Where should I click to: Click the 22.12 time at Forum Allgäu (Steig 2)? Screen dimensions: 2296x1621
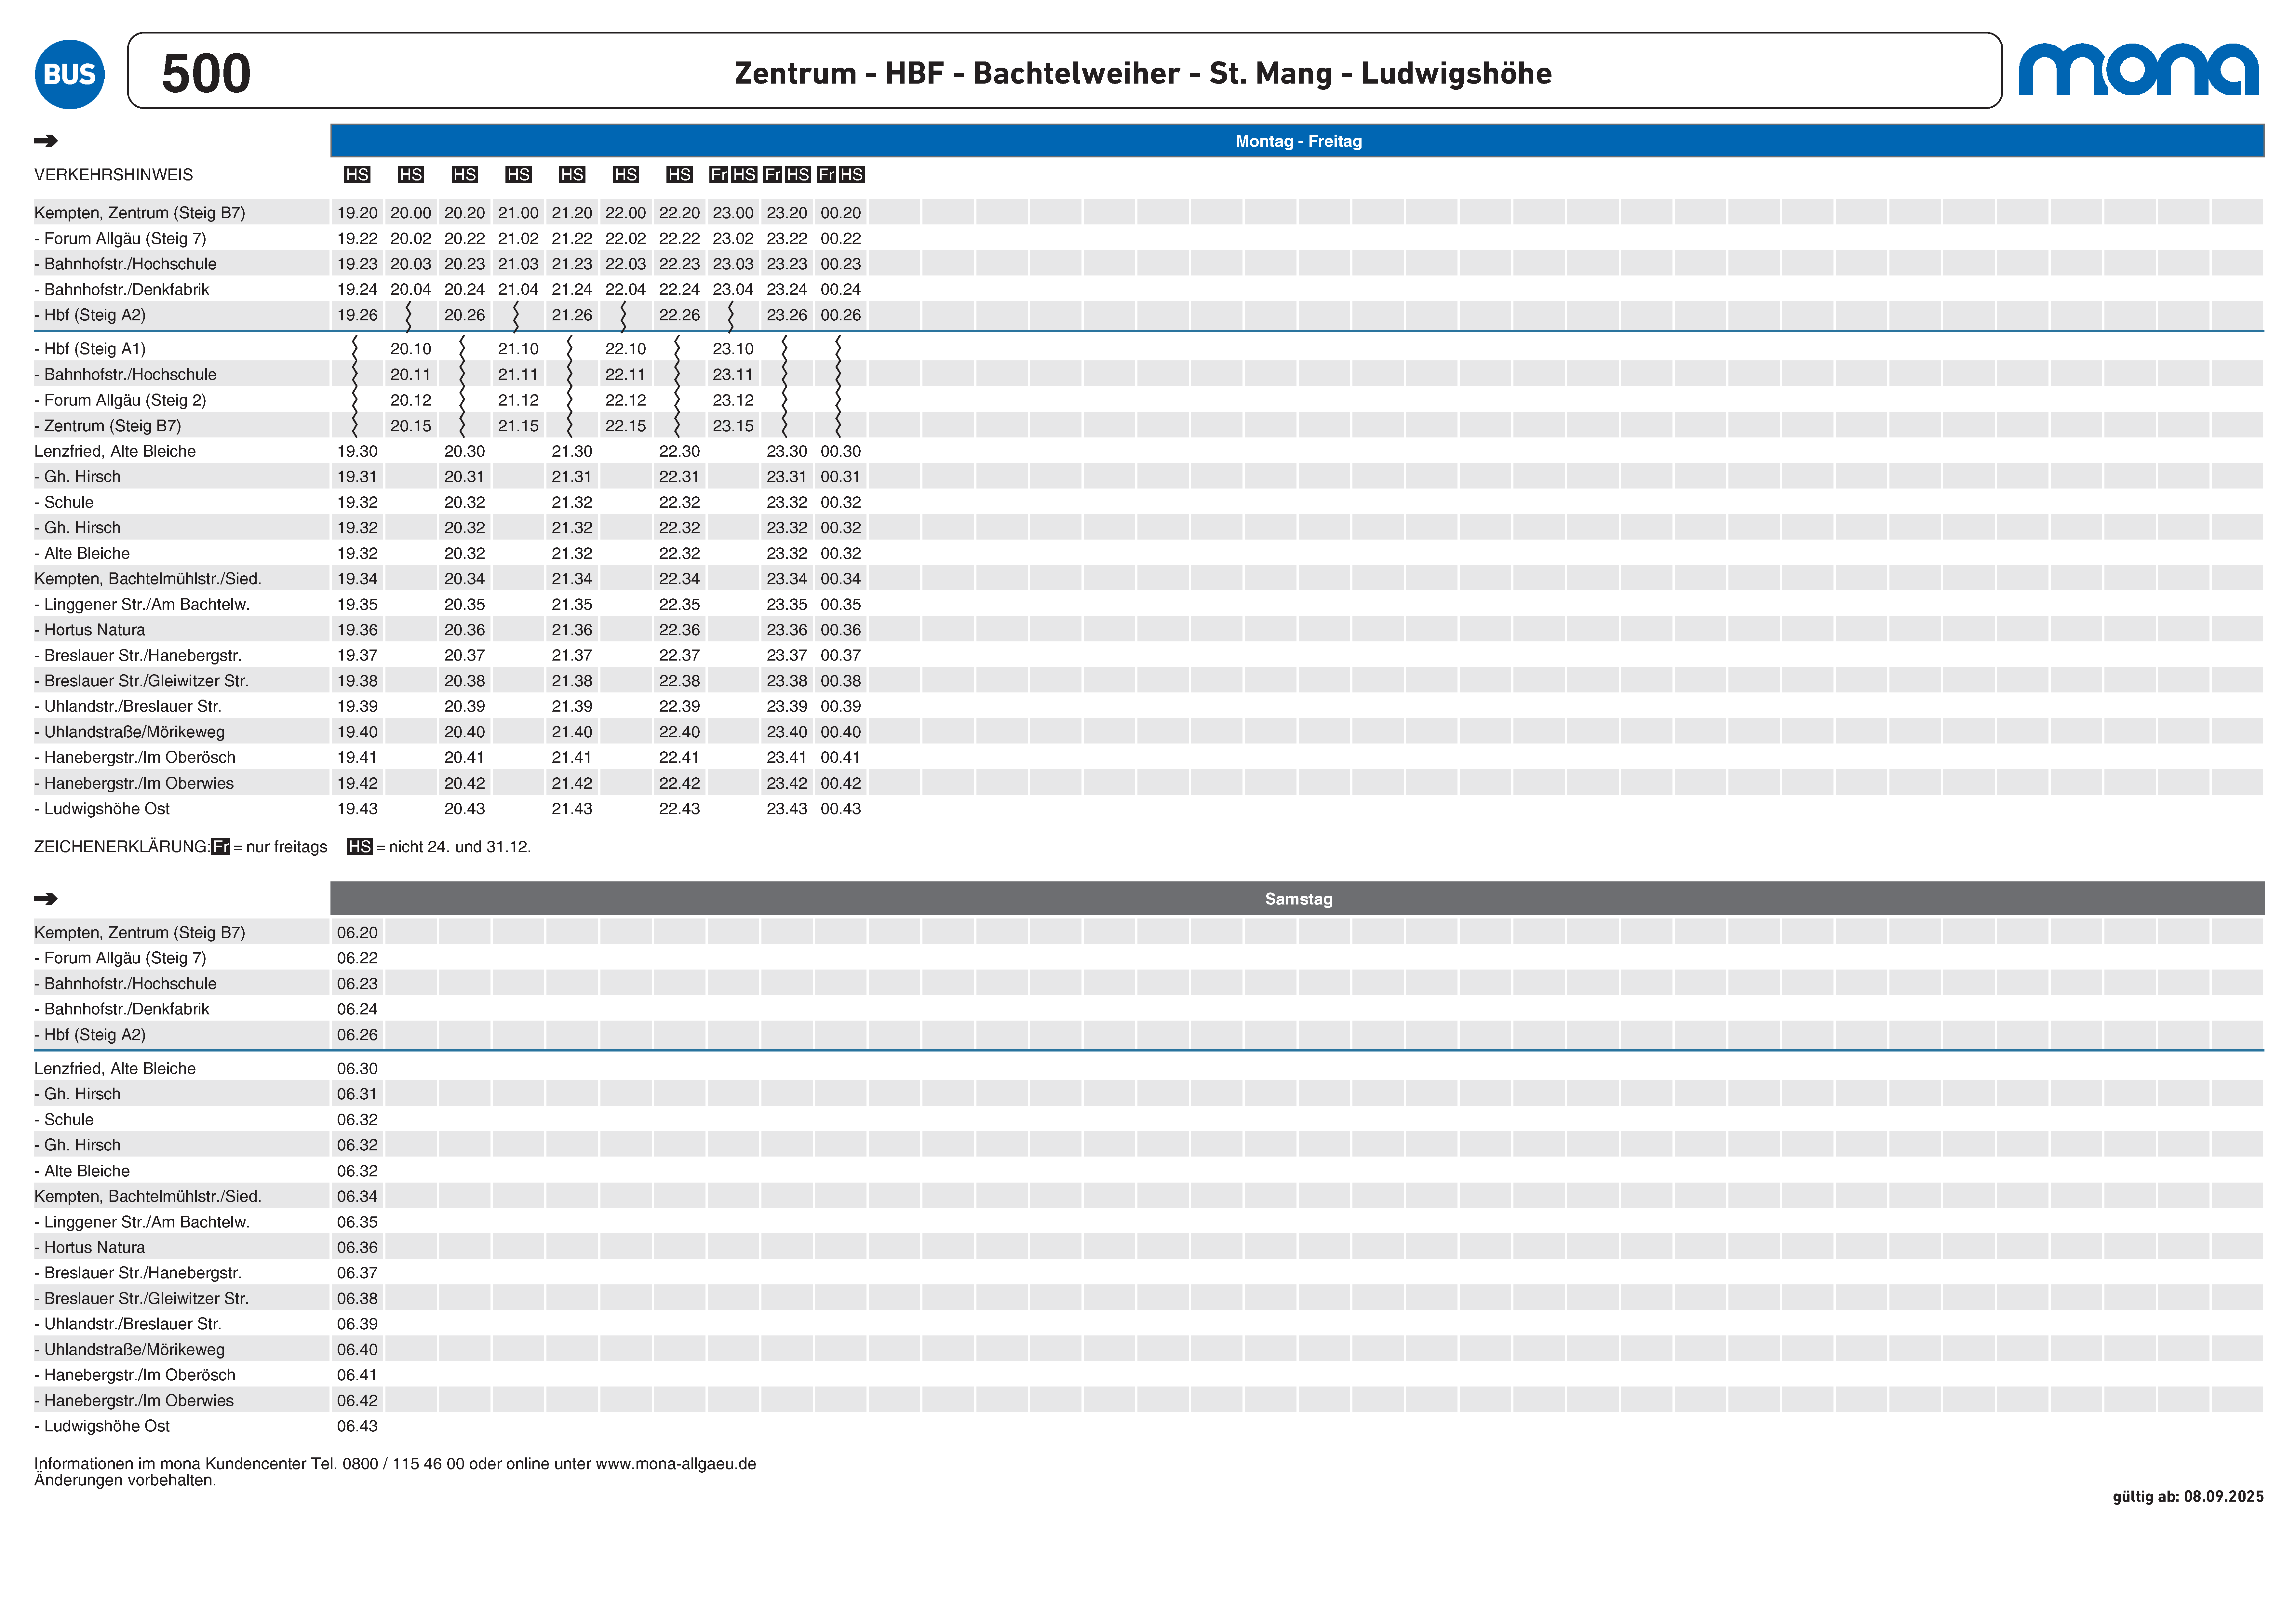(x=626, y=400)
